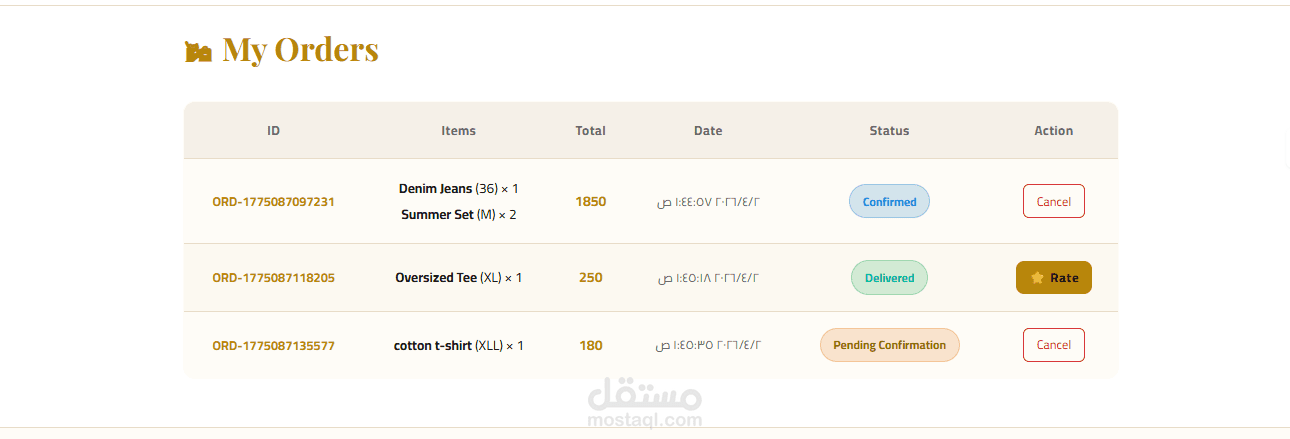Cancel order ORD-1775087135577
This screenshot has height=439, width=1290.
(x=1053, y=345)
